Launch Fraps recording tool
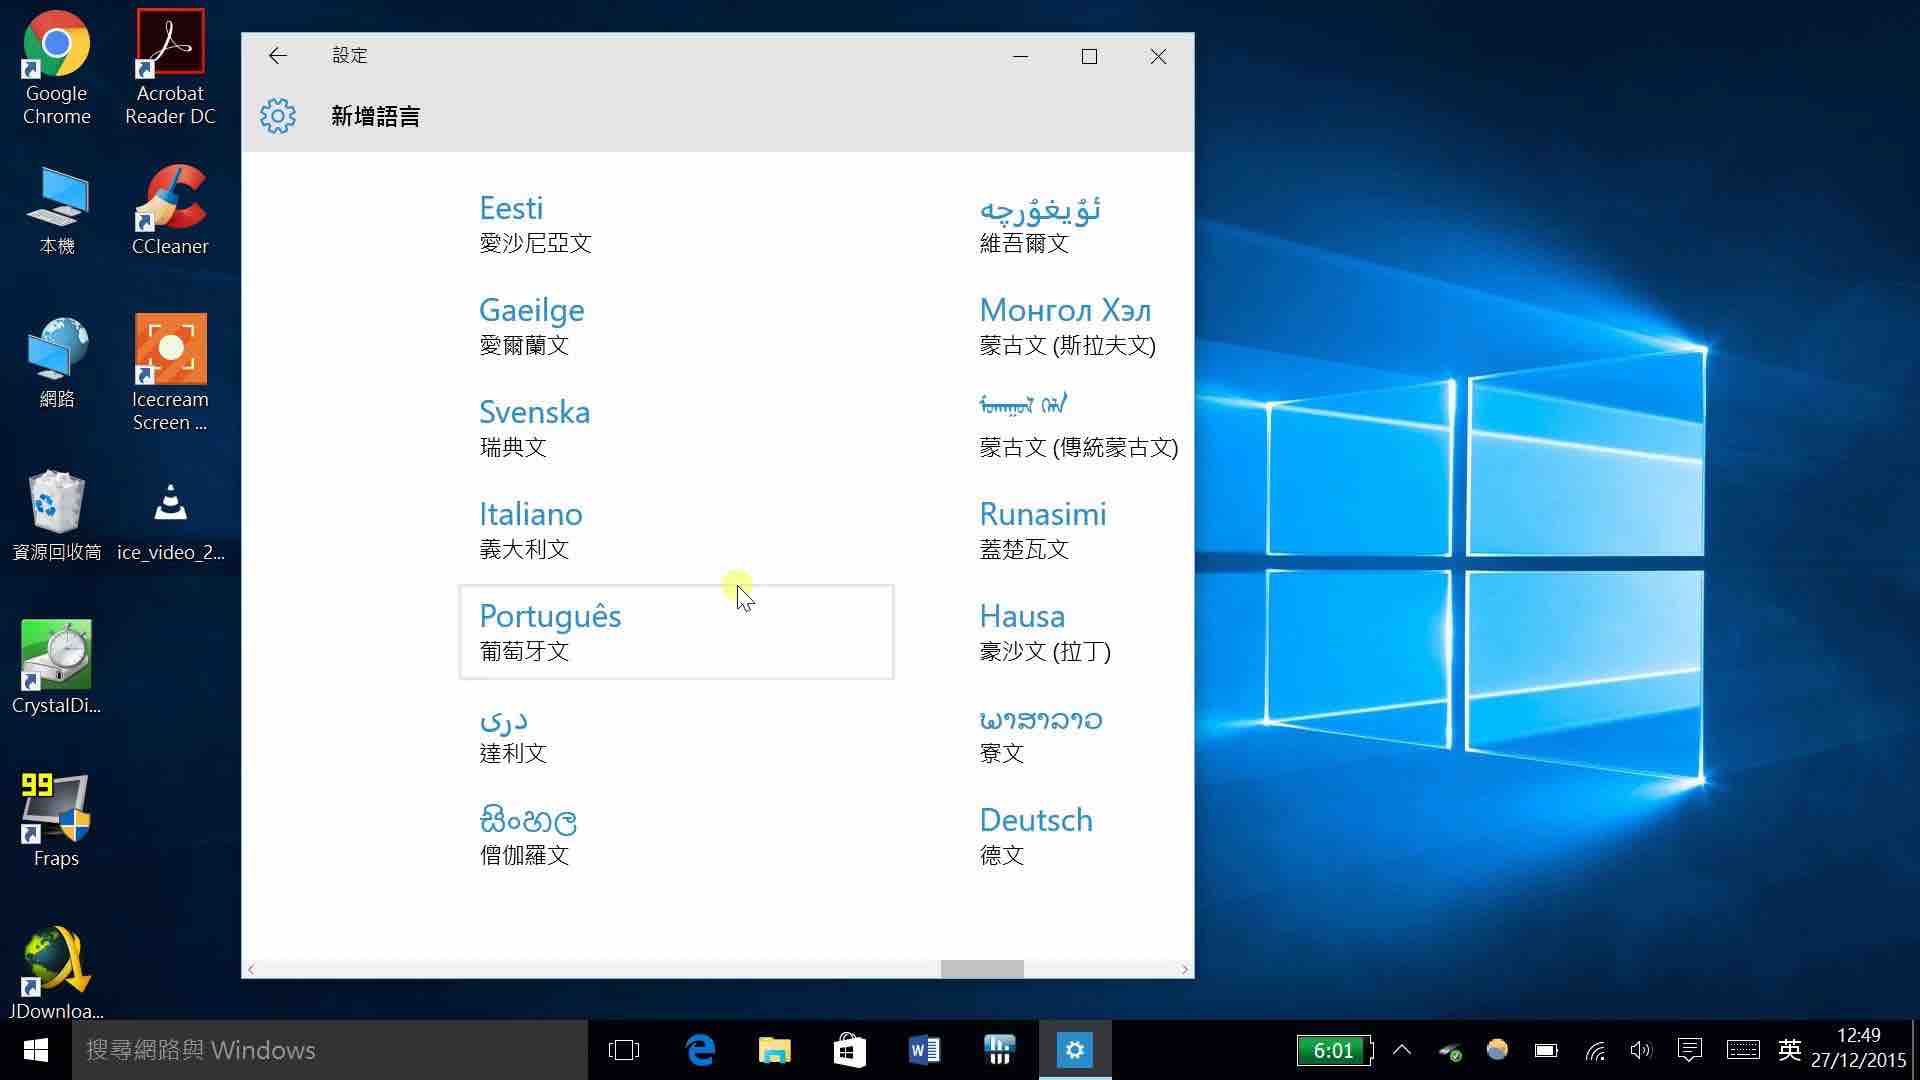This screenshot has height=1080, width=1920. pos(53,818)
